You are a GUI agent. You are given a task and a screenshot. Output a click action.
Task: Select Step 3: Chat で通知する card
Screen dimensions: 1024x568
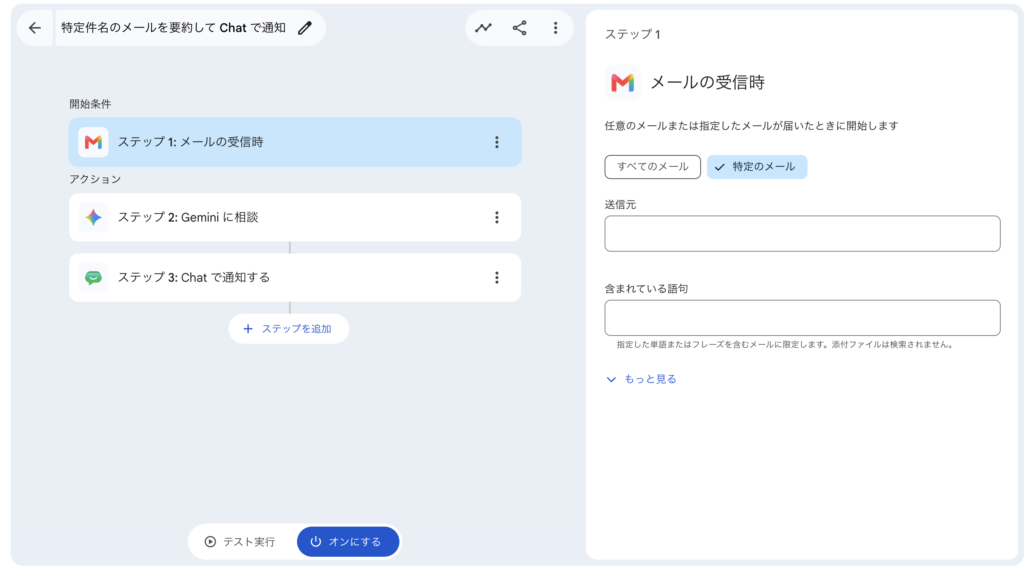pyautogui.click(x=295, y=277)
